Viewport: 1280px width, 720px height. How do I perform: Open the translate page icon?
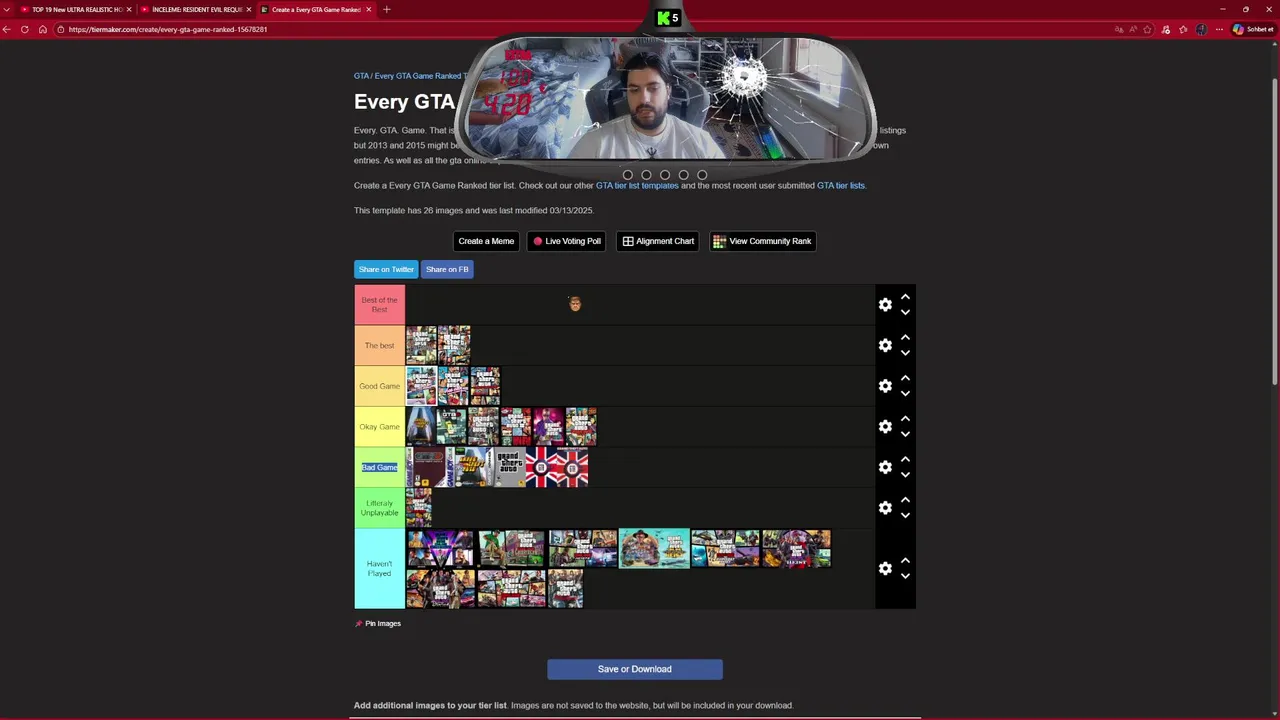1118,29
